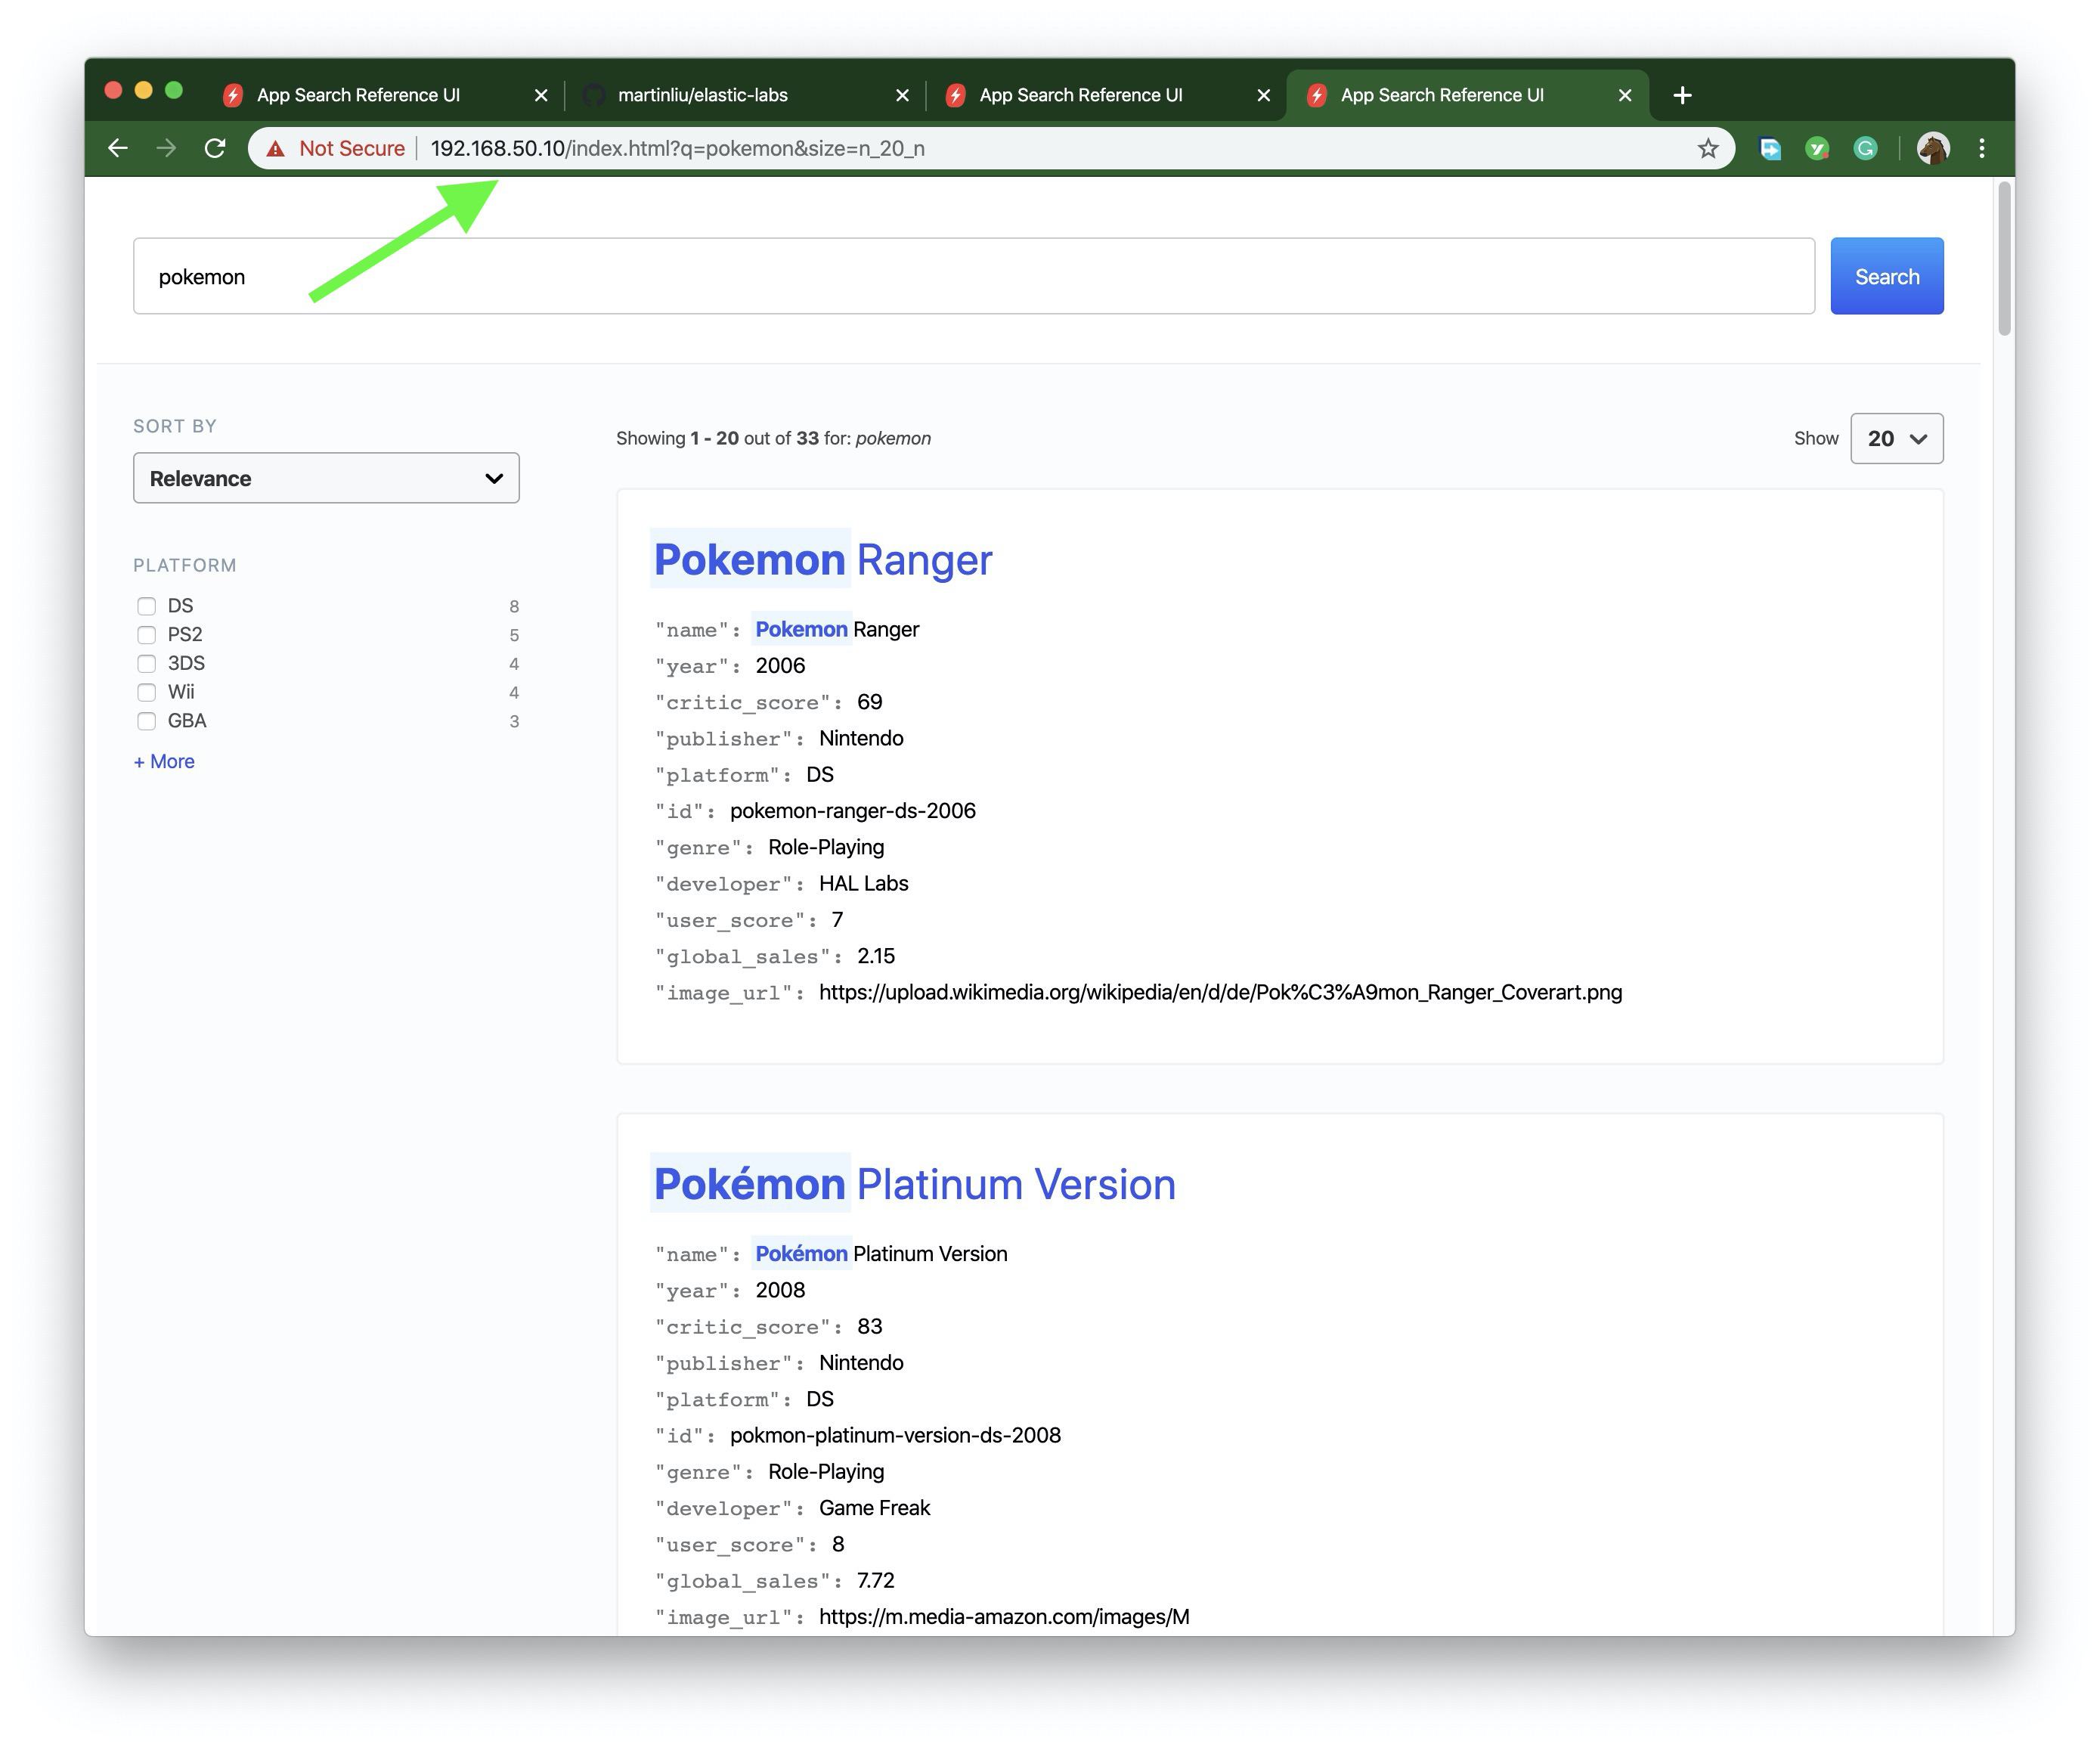This screenshot has width=2100, height=1748.
Task: Open the user profile avatar
Action: click(1932, 148)
